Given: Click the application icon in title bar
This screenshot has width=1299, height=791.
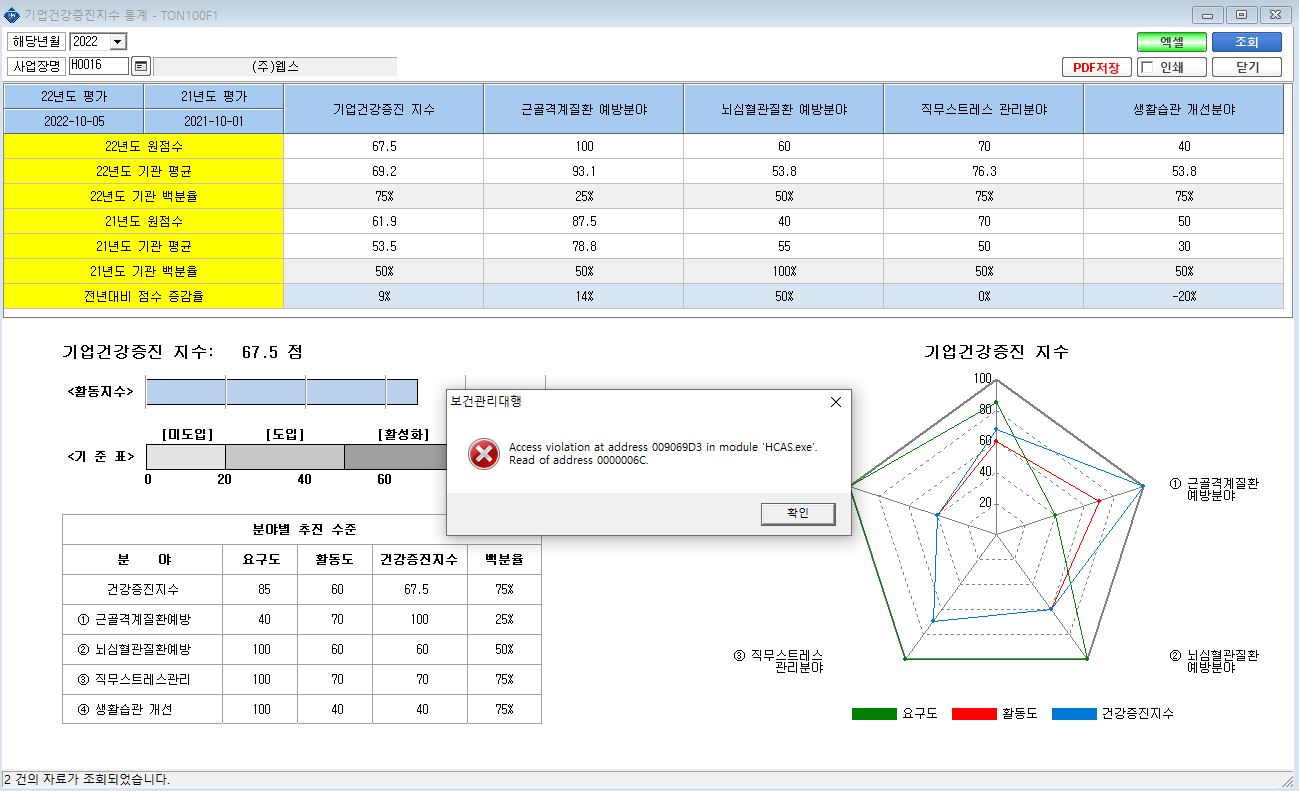Looking at the screenshot, I should [x=12, y=14].
